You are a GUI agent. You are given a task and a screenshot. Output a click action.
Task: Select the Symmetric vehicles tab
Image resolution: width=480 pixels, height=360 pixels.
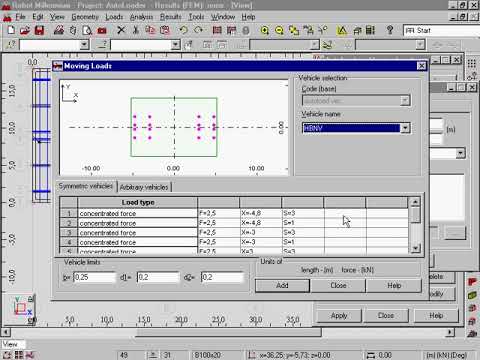pos(86,186)
